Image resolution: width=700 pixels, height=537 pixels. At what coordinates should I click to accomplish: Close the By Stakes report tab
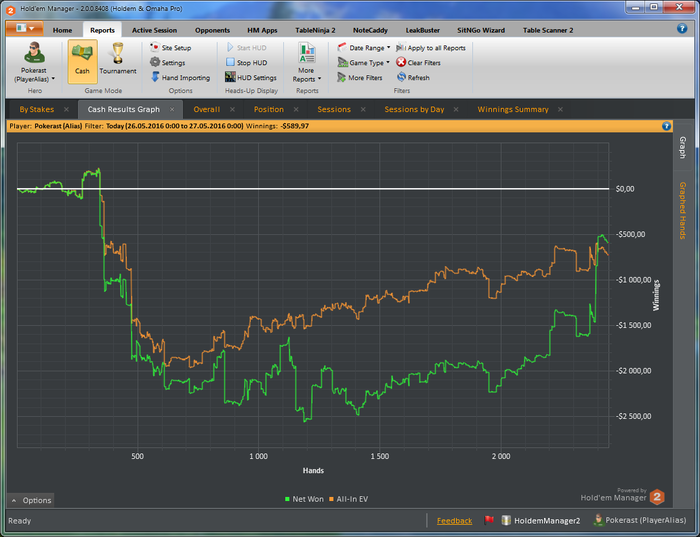66,109
